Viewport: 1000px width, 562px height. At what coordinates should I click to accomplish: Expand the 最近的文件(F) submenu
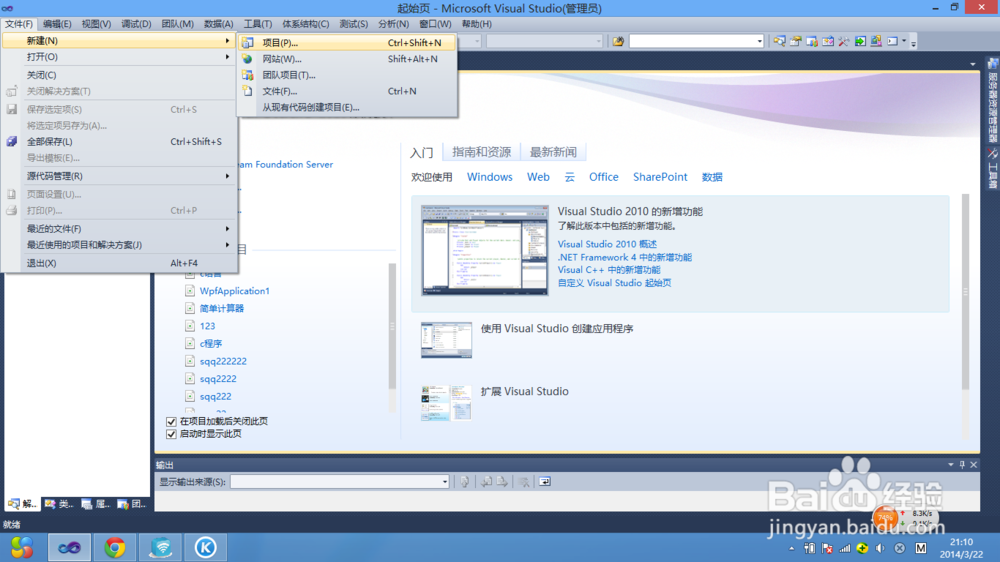(120, 228)
